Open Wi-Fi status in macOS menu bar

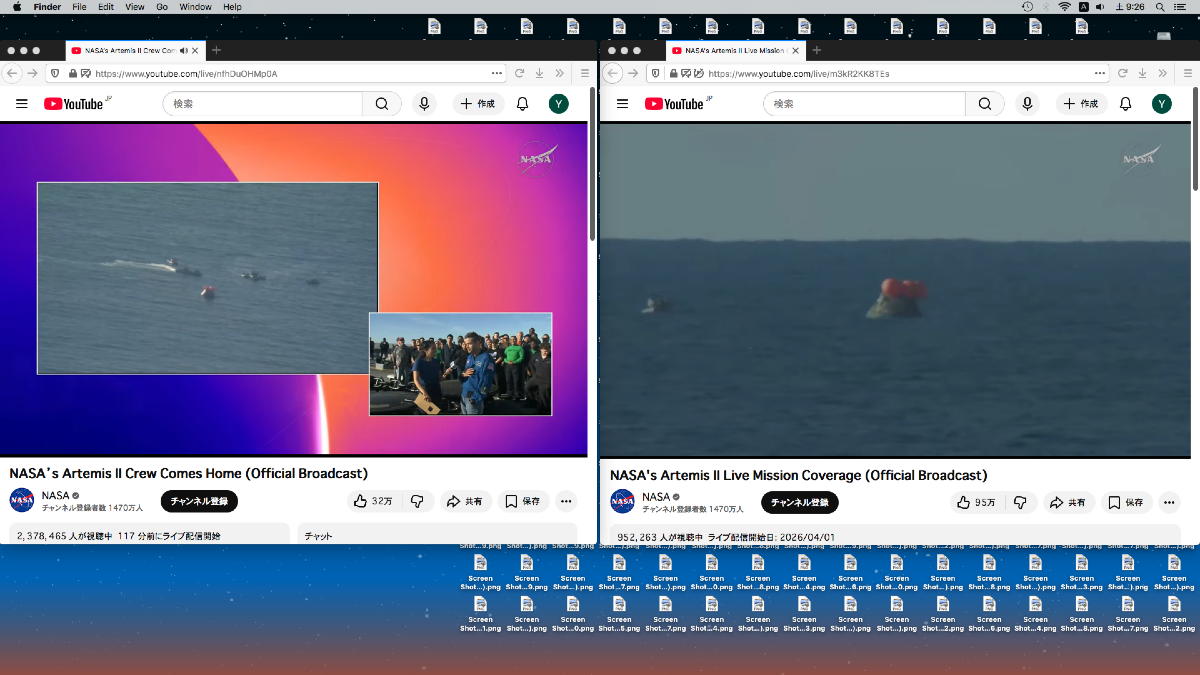pos(1064,7)
